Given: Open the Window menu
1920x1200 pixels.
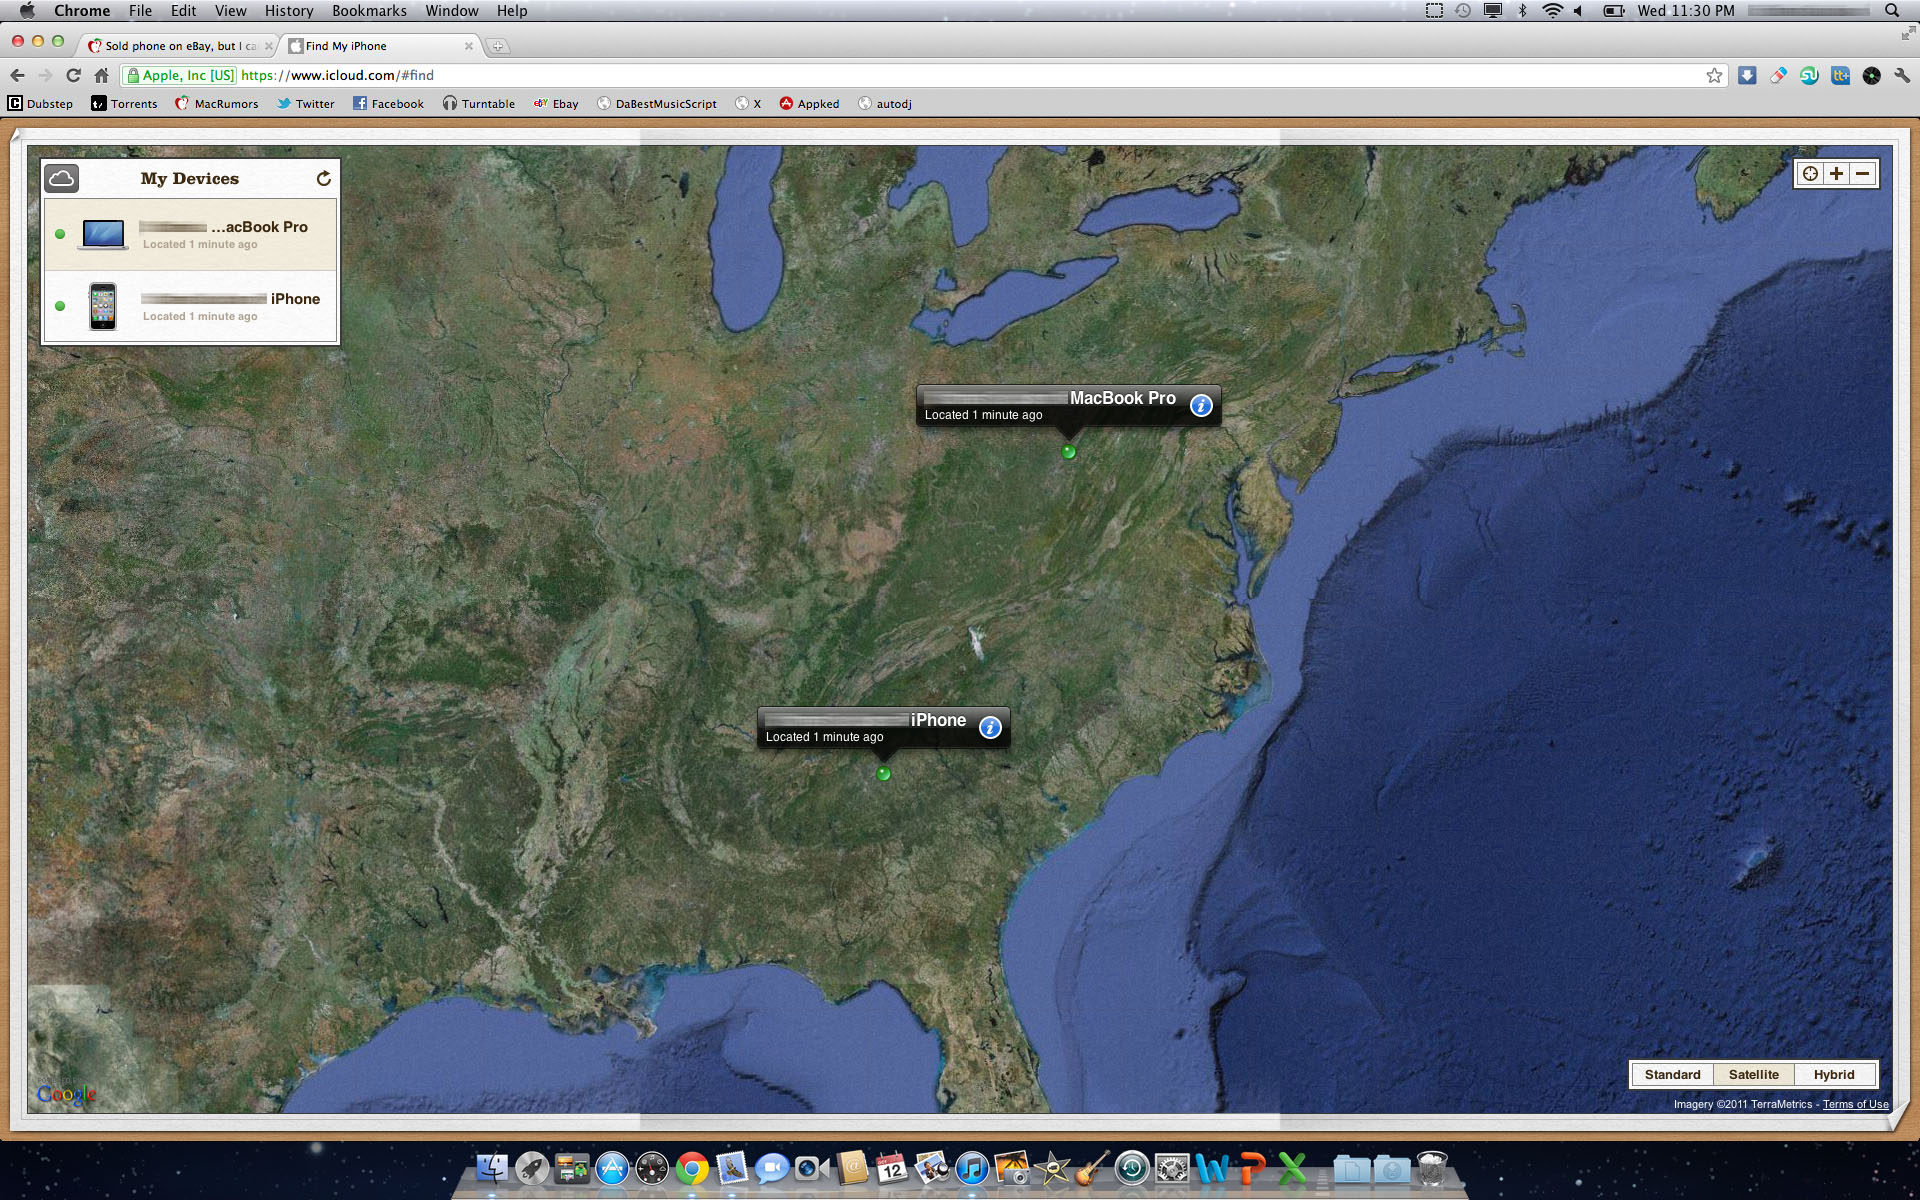Looking at the screenshot, I should (x=452, y=11).
